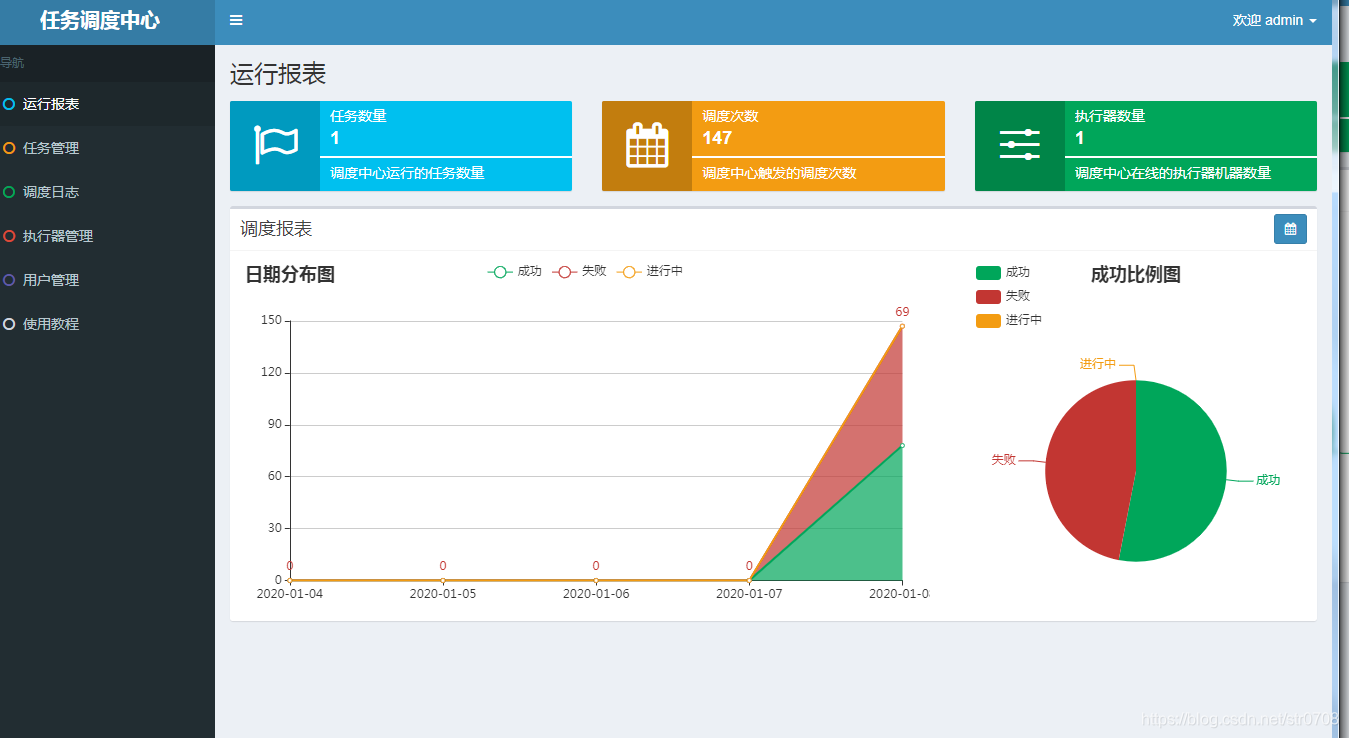1349x738 pixels.
Task: Click the 成功比例图 chart title
Action: point(1136,275)
